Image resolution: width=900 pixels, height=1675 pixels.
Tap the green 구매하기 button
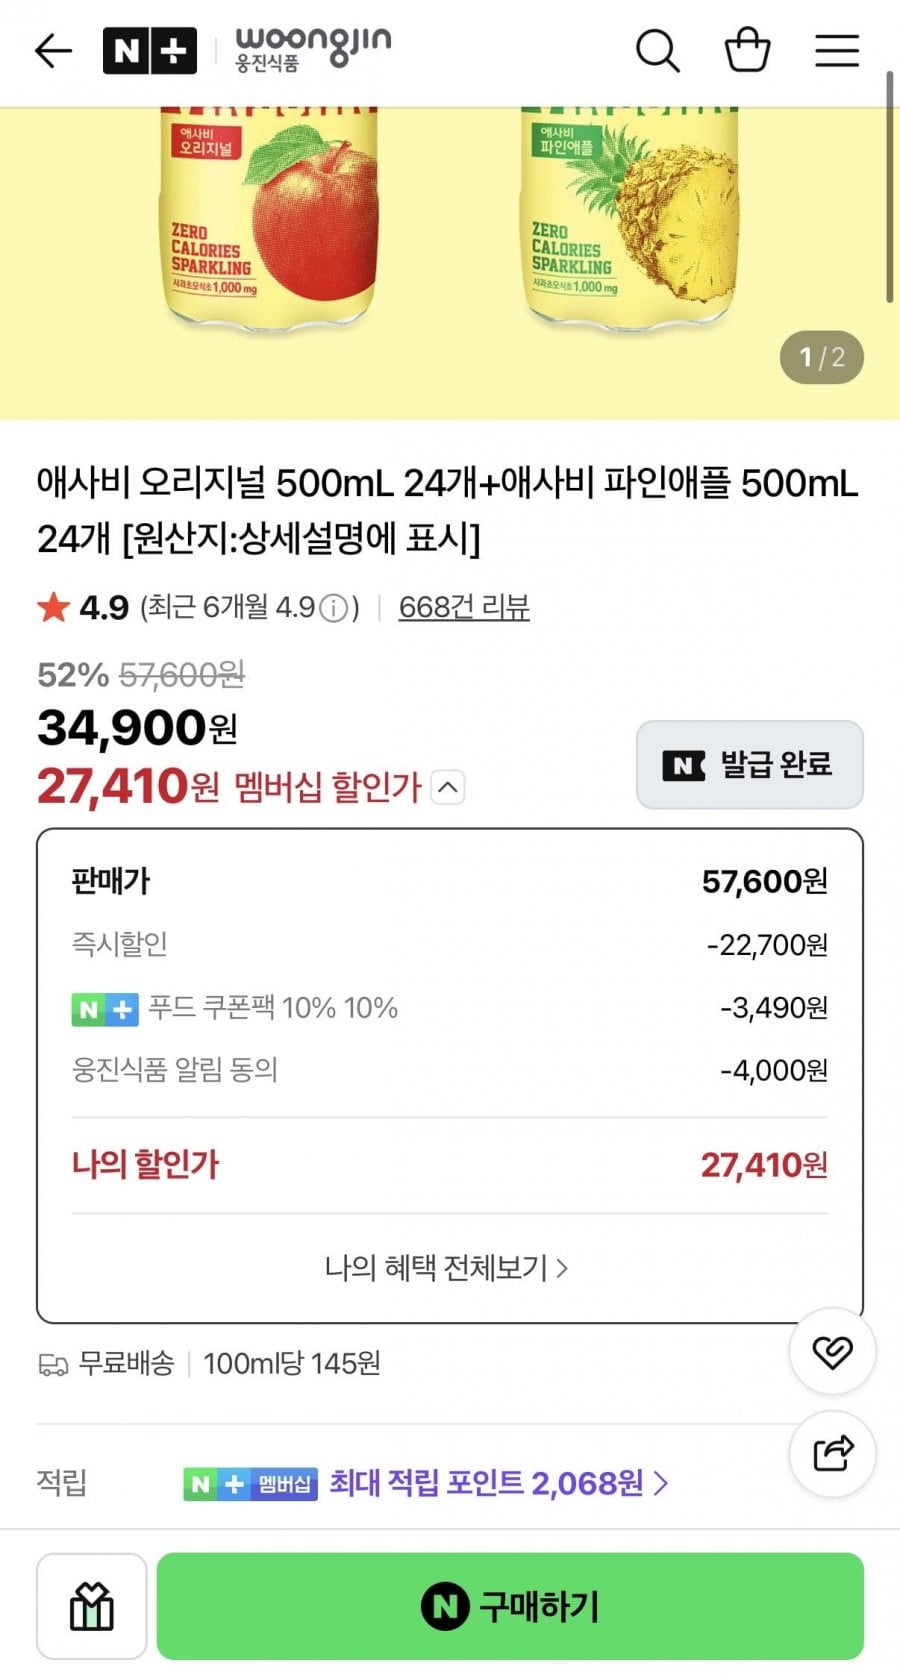coord(510,1606)
